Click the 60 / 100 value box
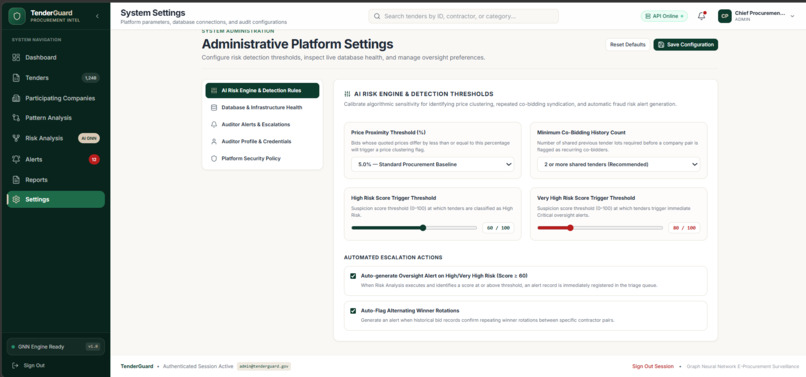The image size is (806, 377). [498, 228]
